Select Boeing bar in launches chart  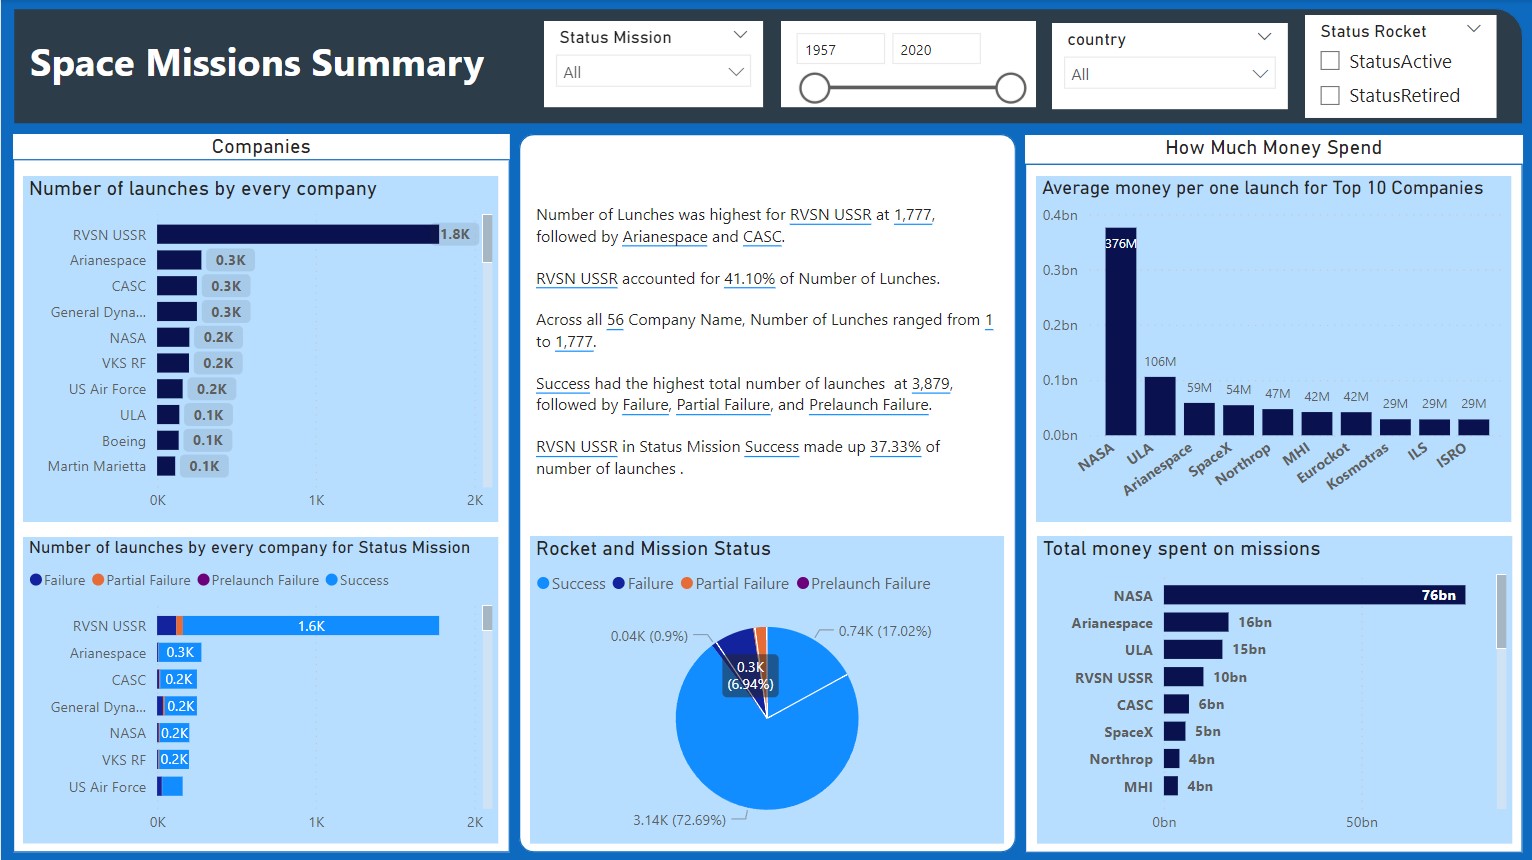click(x=167, y=440)
